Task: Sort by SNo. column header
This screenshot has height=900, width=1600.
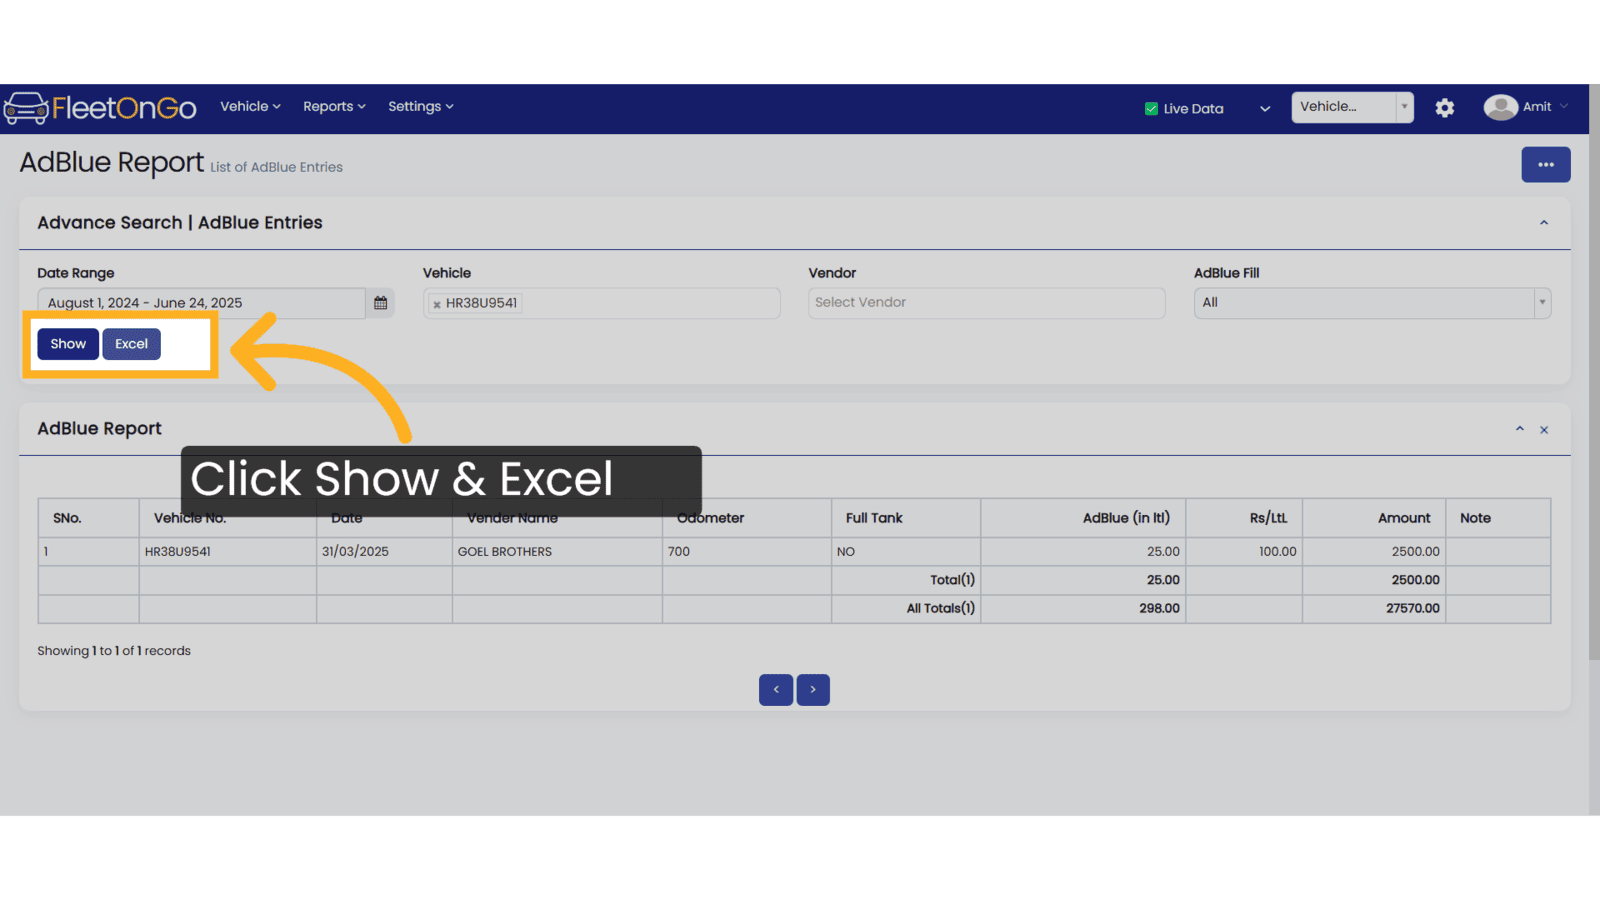Action: (89, 518)
